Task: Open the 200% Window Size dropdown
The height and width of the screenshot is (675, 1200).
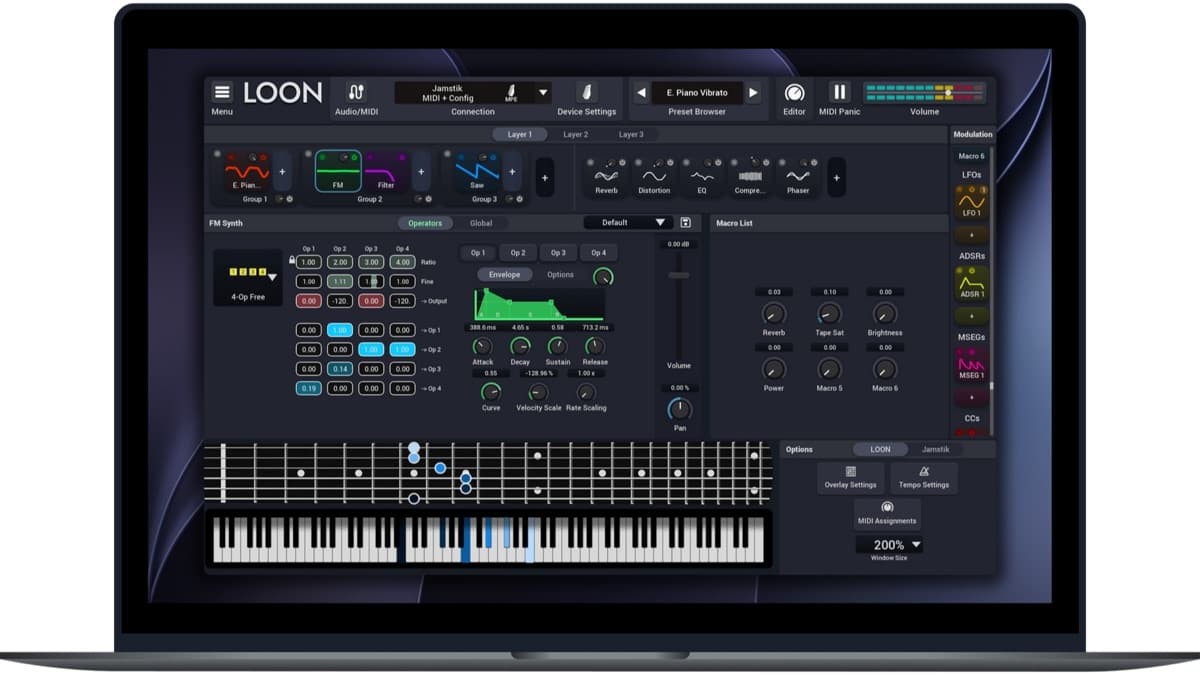Action: click(x=889, y=545)
